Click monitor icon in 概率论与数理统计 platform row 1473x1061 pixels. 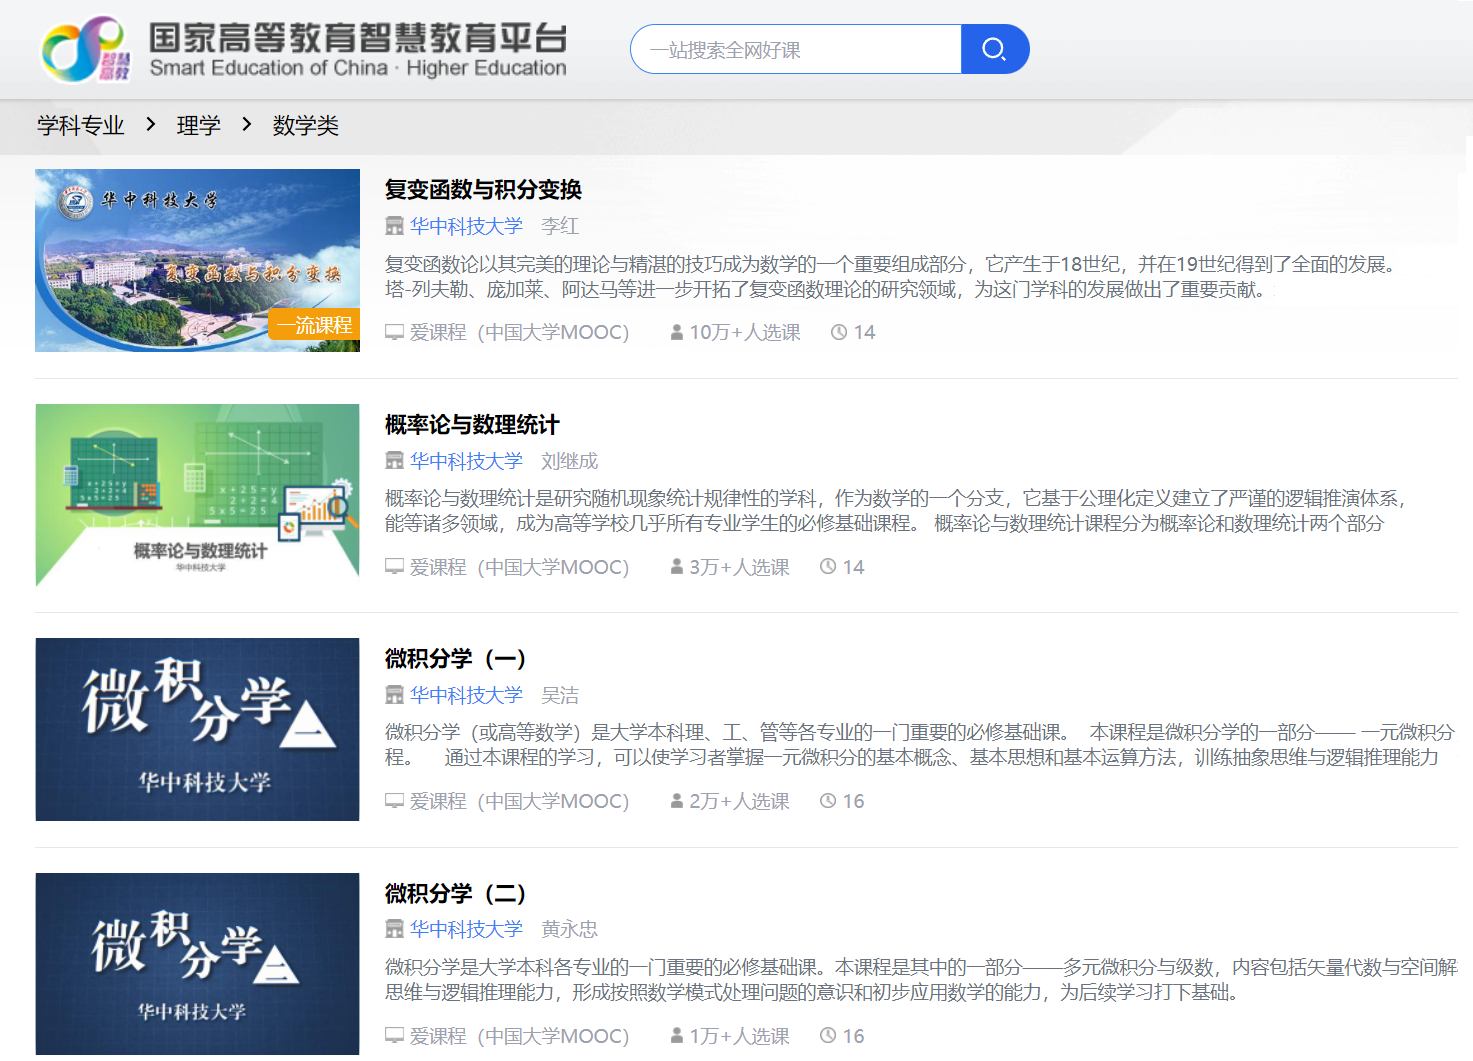[395, 567]
